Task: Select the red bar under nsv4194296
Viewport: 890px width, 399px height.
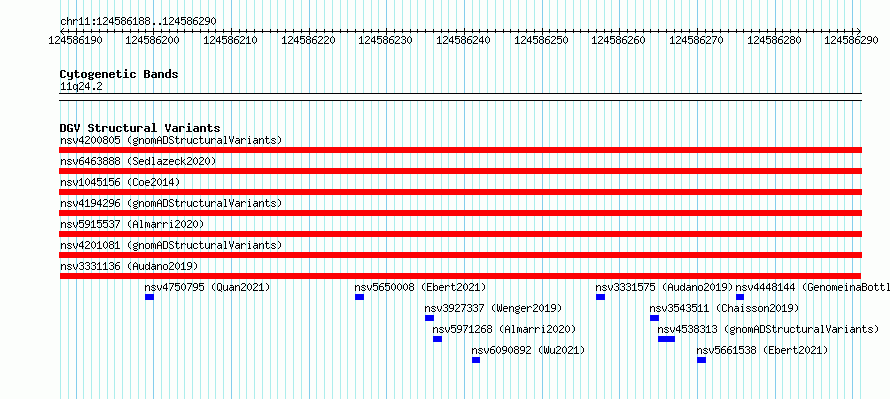Action: (x=460, y=213)
